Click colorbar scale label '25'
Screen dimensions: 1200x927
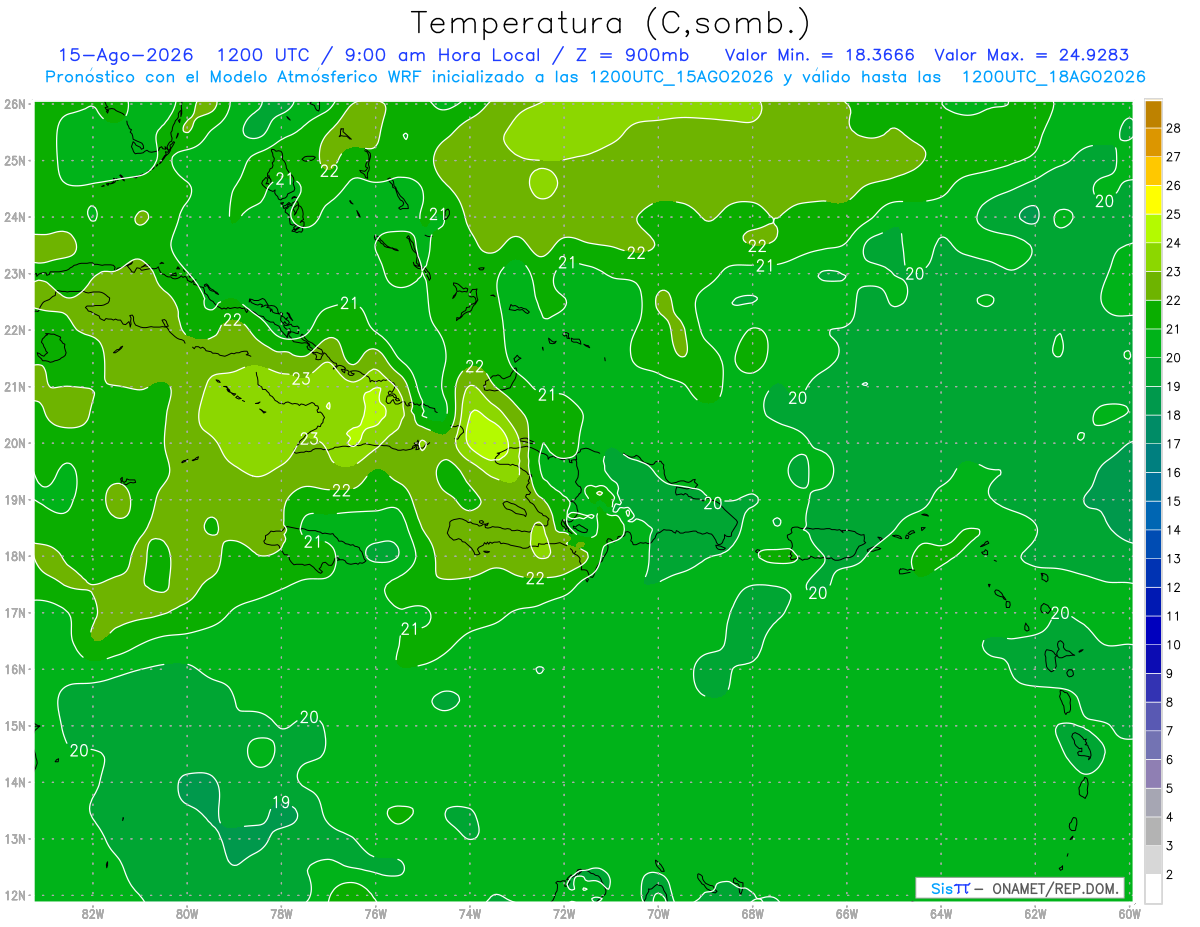coord(1175,214)
